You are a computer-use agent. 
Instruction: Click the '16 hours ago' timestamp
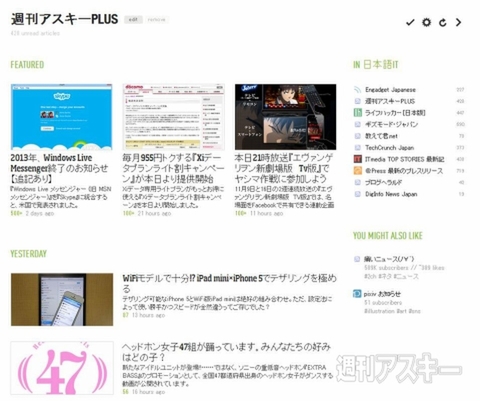[x=148, y=392]
